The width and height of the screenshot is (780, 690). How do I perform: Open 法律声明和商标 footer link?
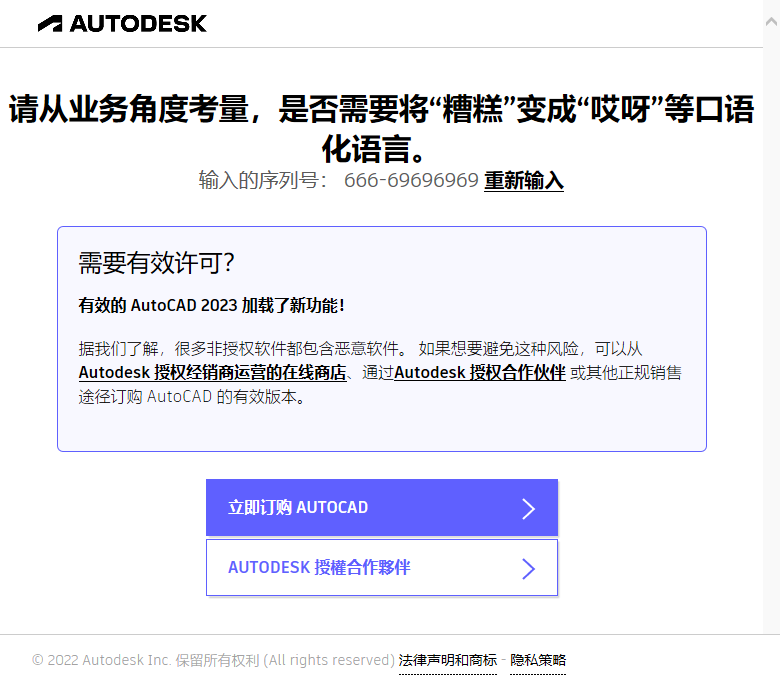448,661
